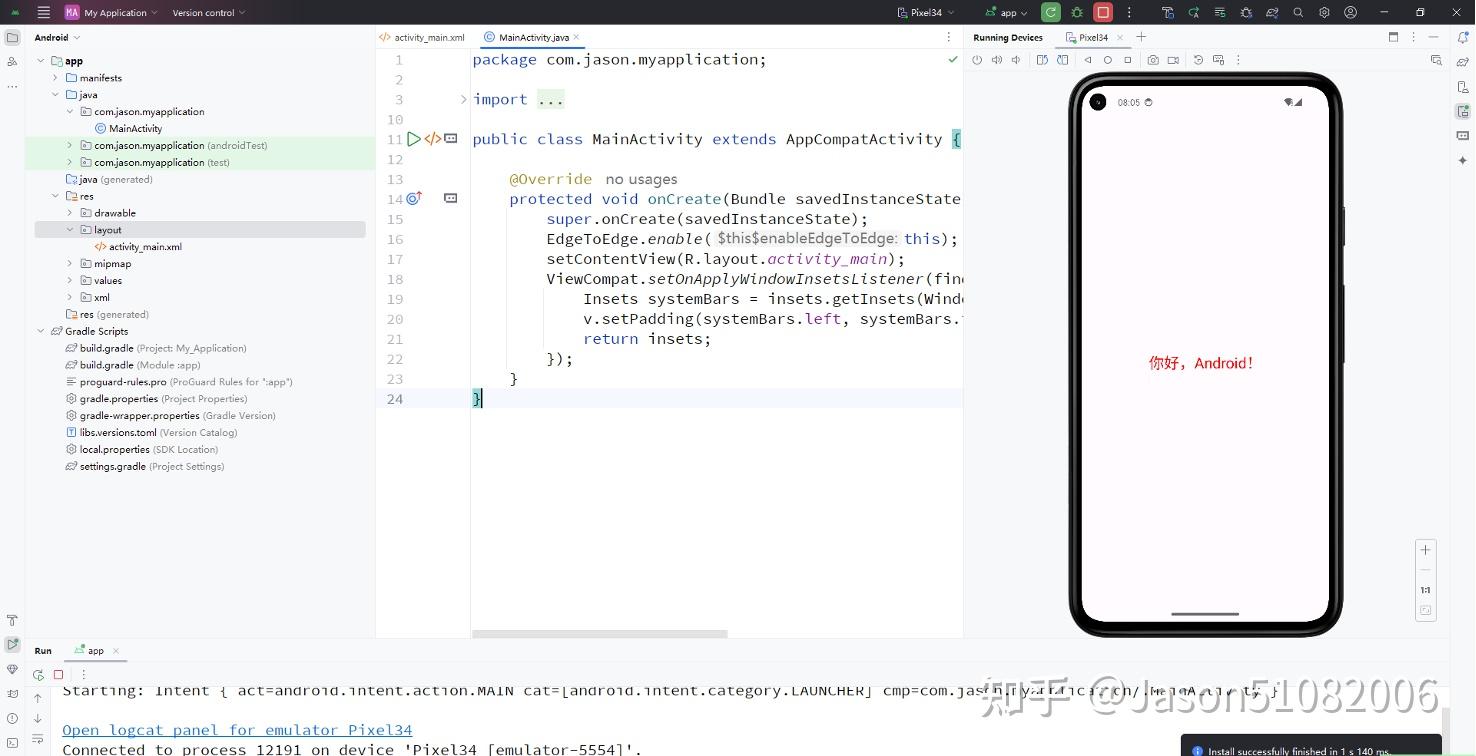
Task: Rerun the app with the green toolbar button
Action: (1050, 12)
